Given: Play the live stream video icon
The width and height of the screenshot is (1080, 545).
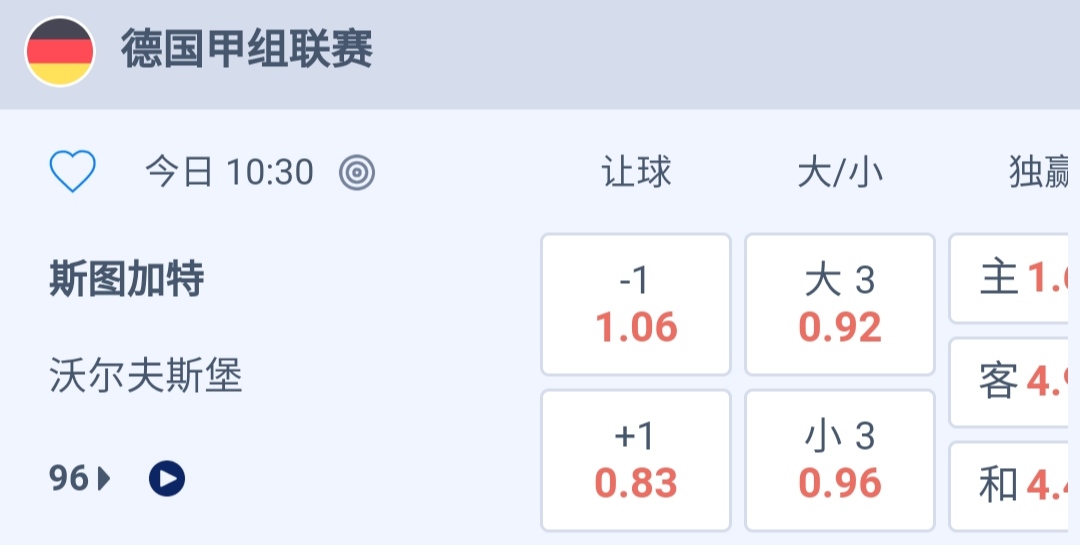Looking at the screenshot, I should tap(167, 480).
